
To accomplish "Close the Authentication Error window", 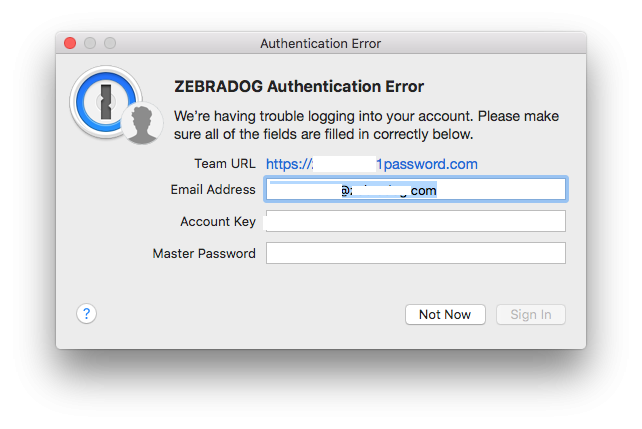I will [70, 43].
